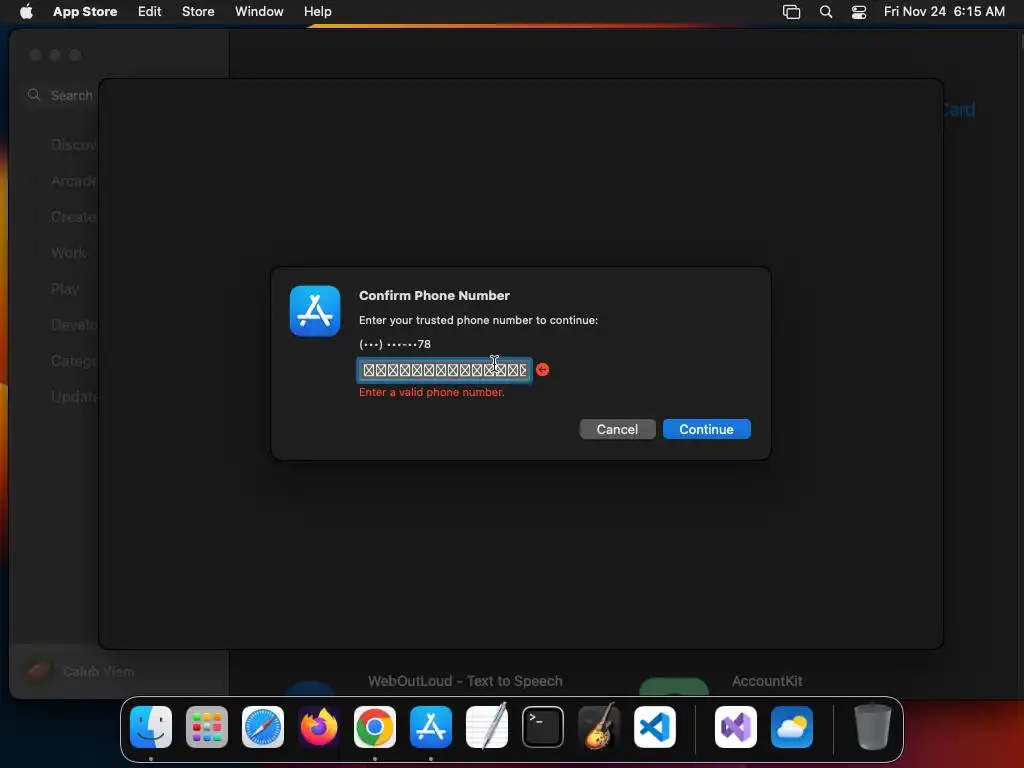Open the Store menu
Screen dimensions: 1024x768
198,11
